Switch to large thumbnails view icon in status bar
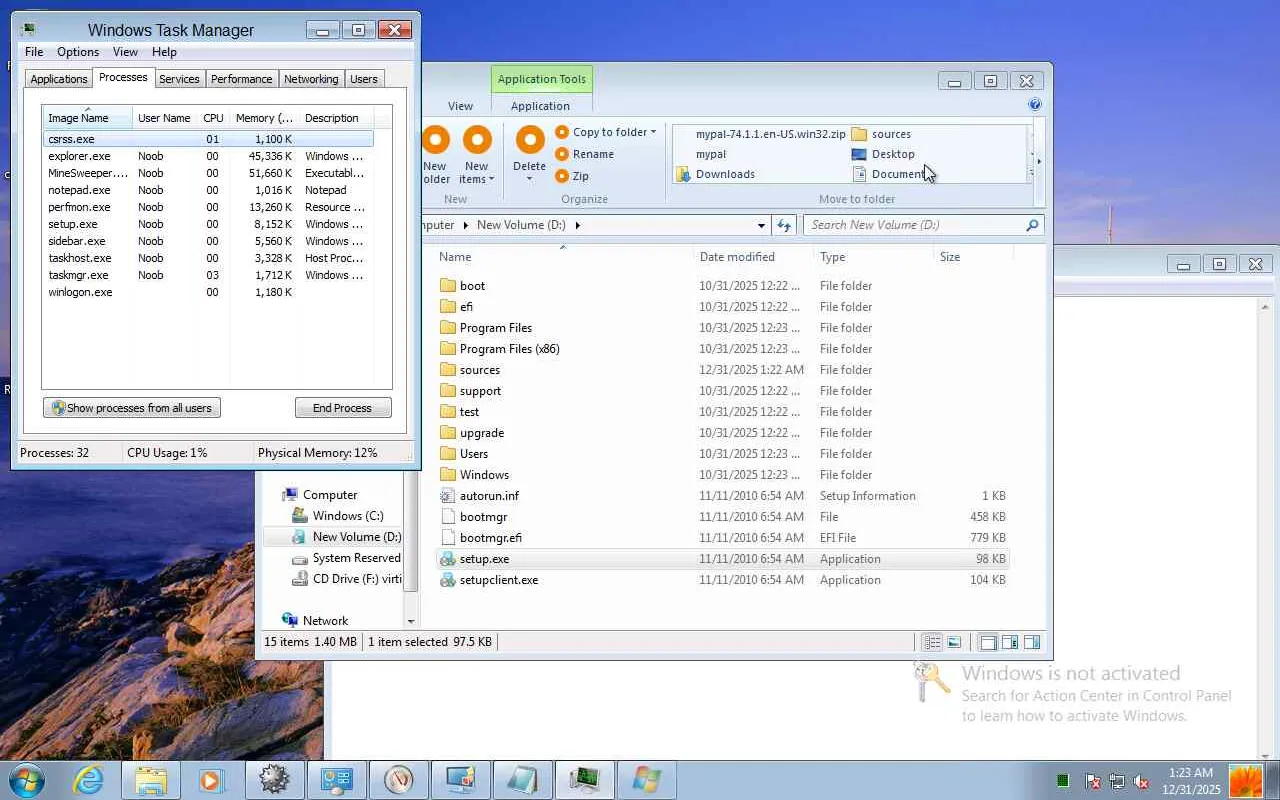The image size is (1280, 800). click(x=954, y=642)
